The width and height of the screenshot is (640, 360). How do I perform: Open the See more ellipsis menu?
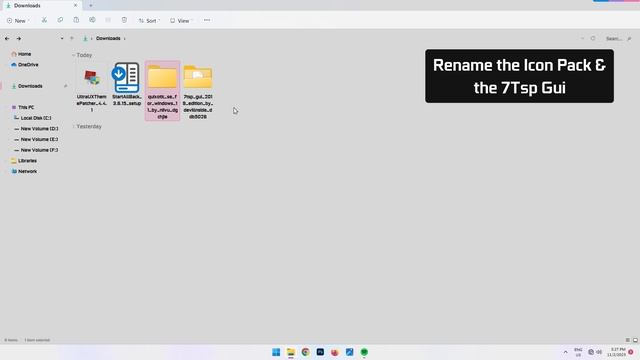tap(207, 20)
